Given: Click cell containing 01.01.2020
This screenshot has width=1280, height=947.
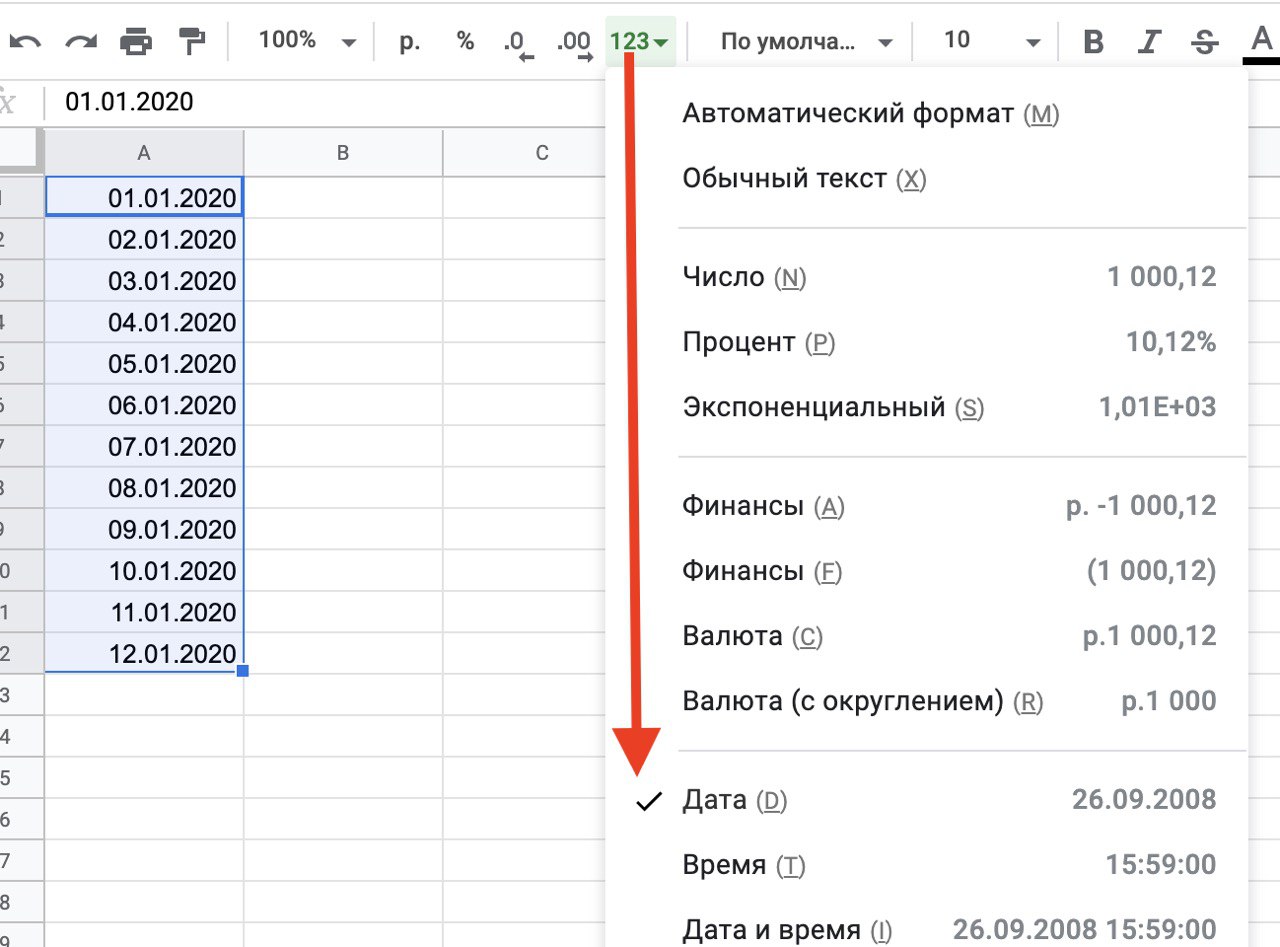Looking at the screenshot, I should coord(144,198).
